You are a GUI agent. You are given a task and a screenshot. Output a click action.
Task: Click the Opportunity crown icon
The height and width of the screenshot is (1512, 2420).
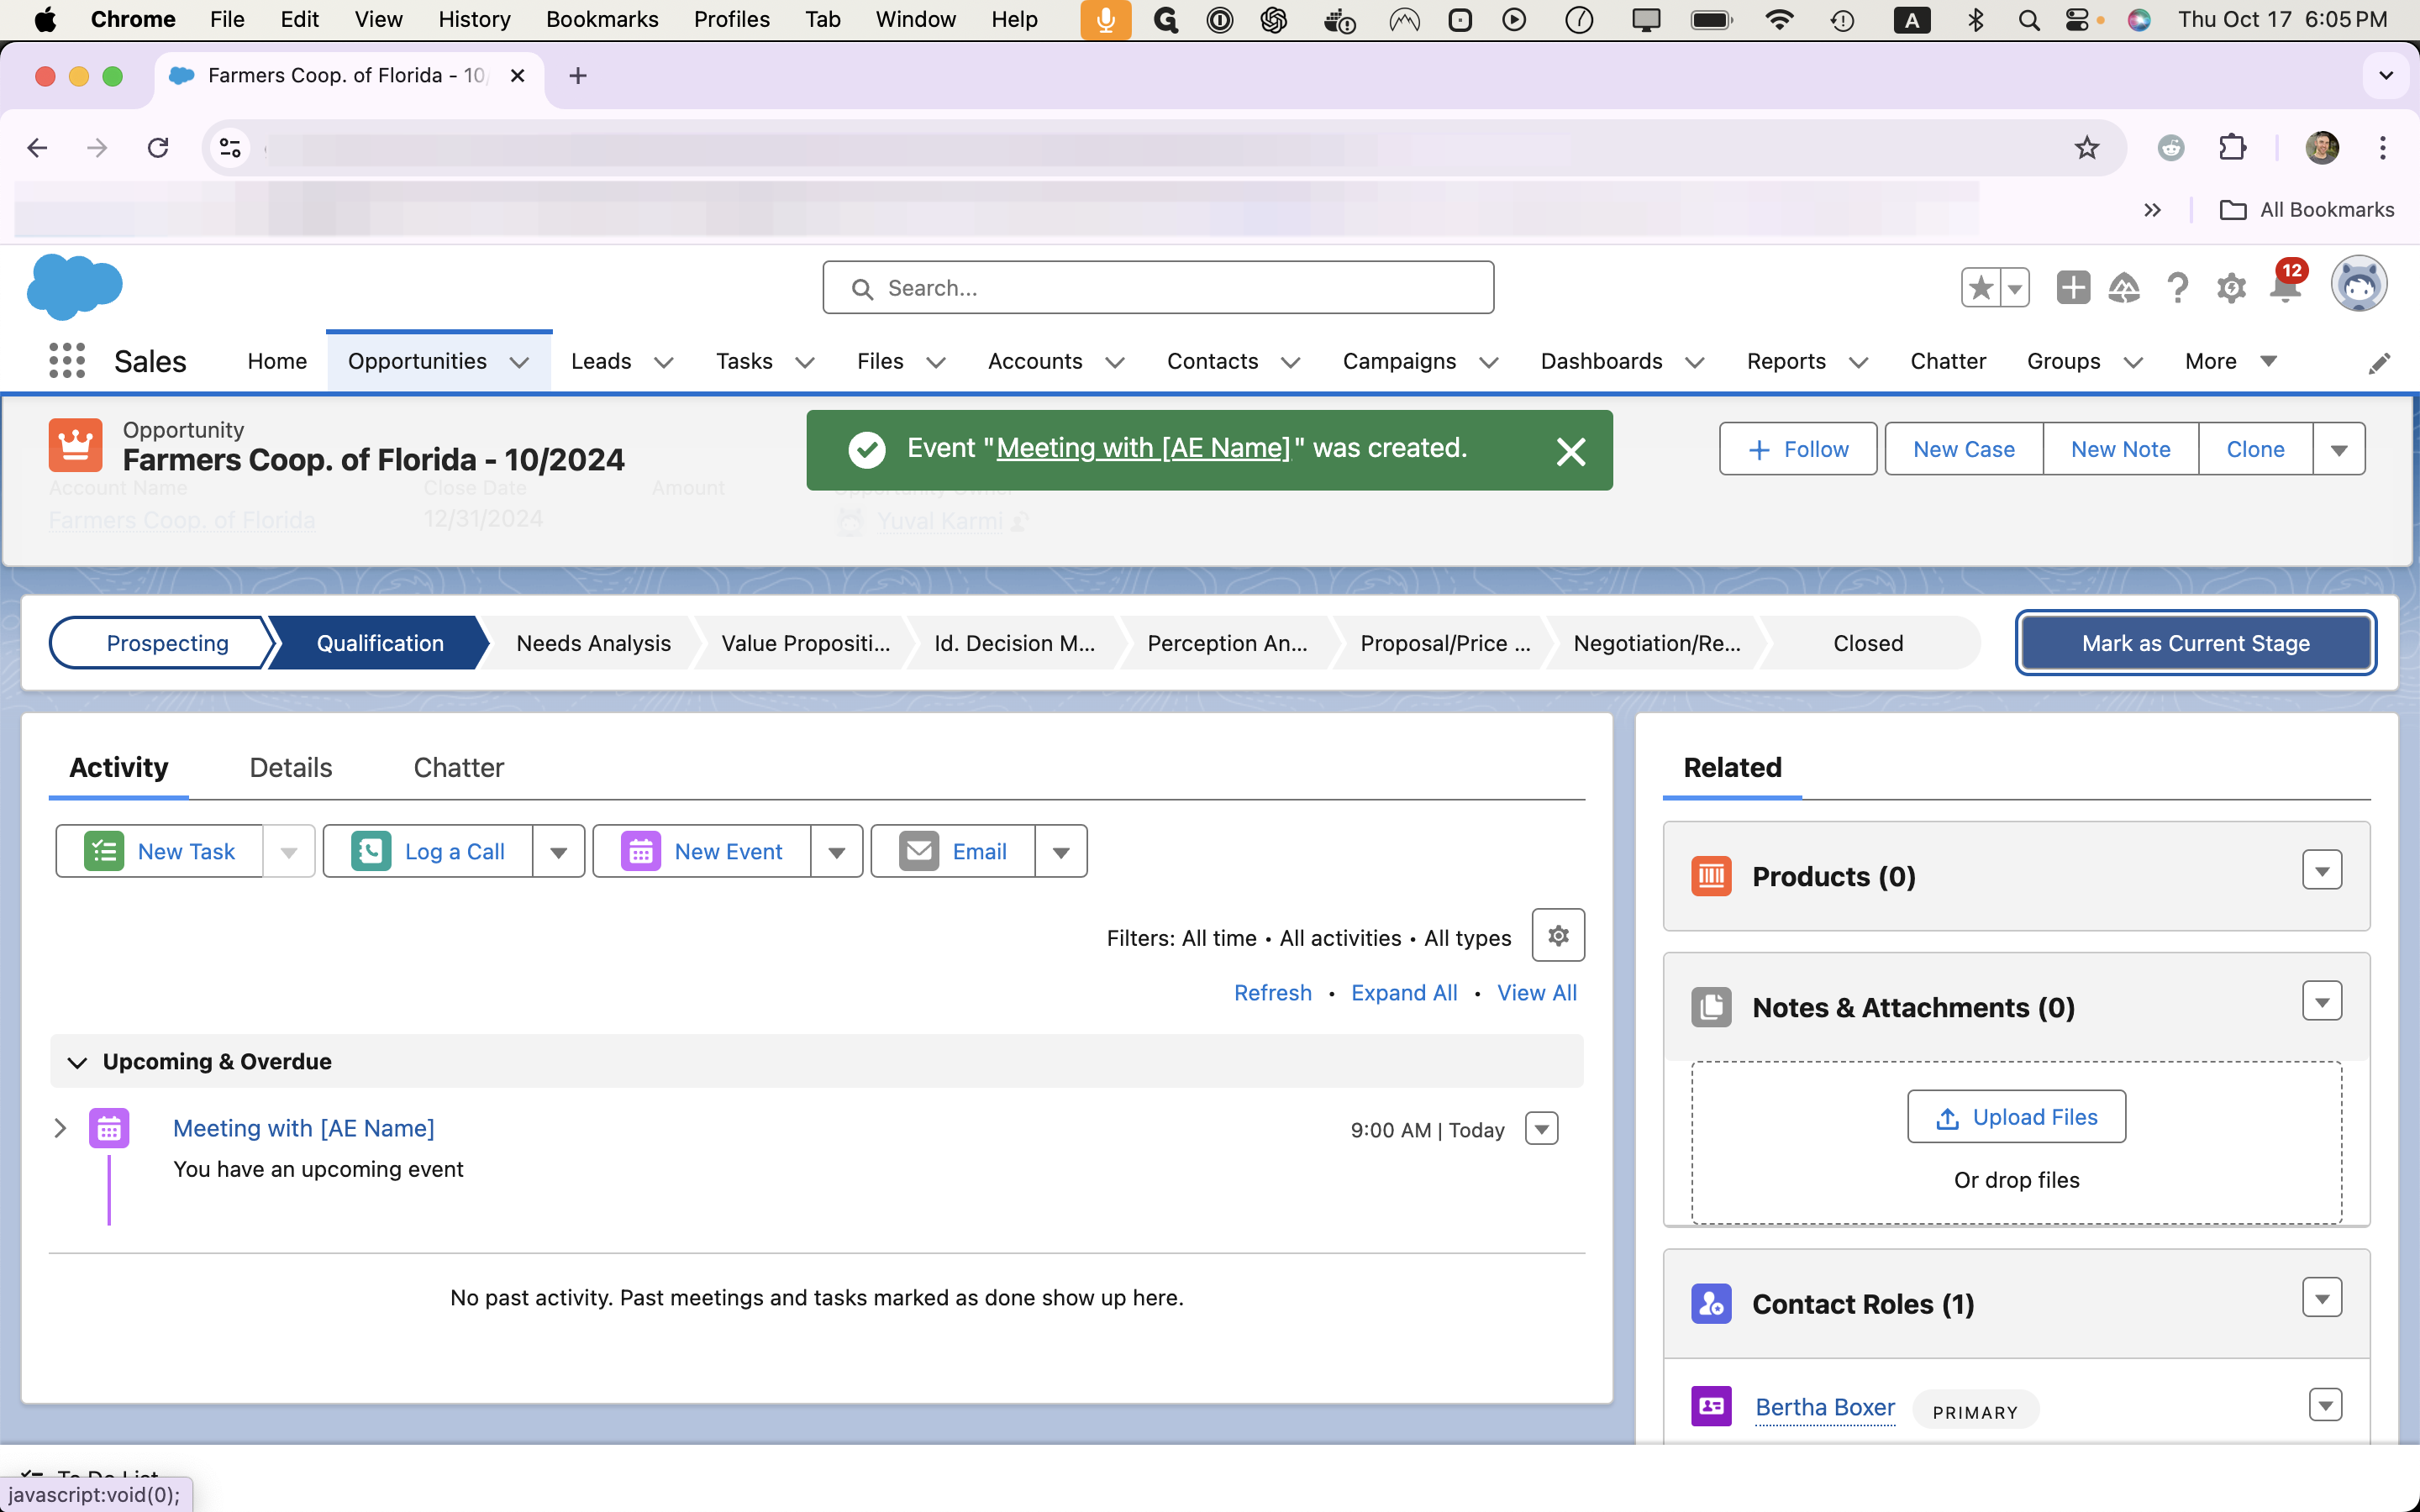click(x=76, y=445)
